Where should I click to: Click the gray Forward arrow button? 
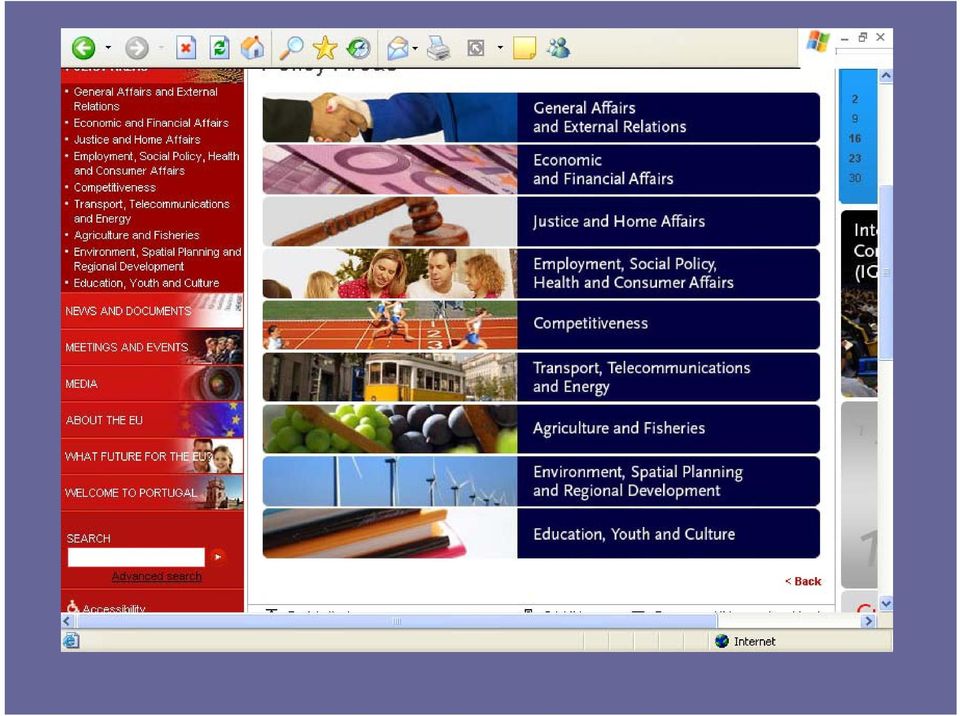click(137, 48)
